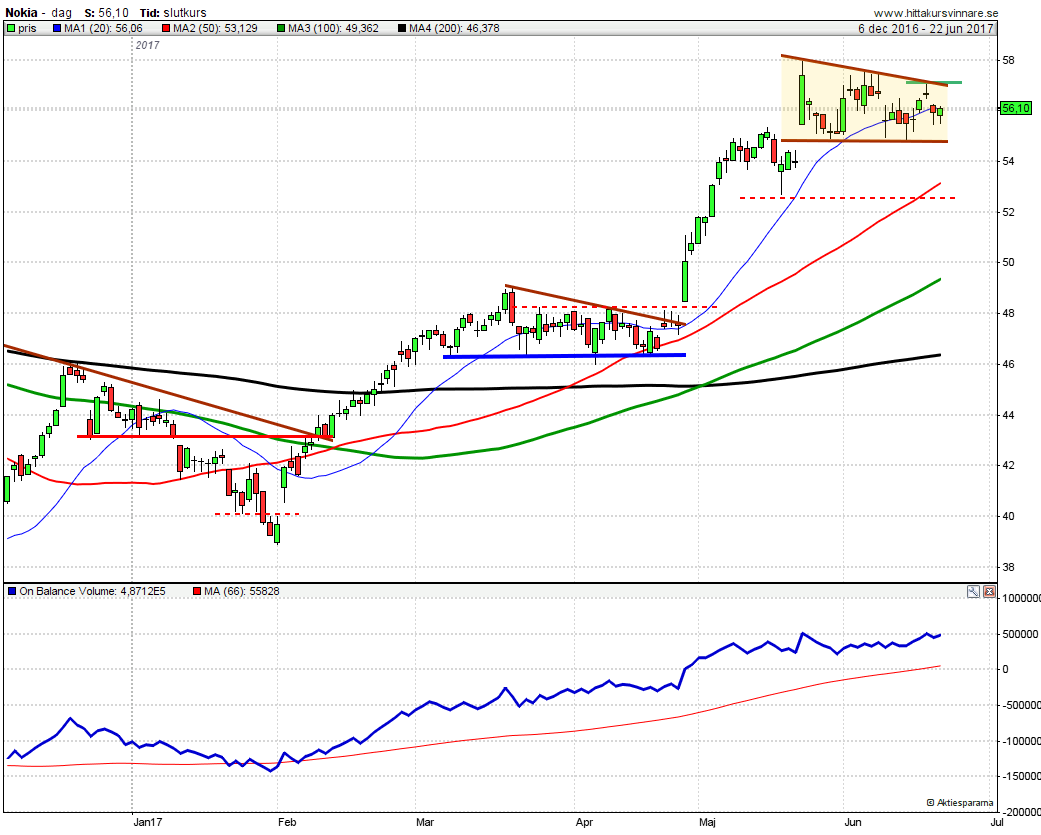Screen dimensions: 1041x835
Task: Click the green MA3 (100) legend swatch
Action: 281,29
